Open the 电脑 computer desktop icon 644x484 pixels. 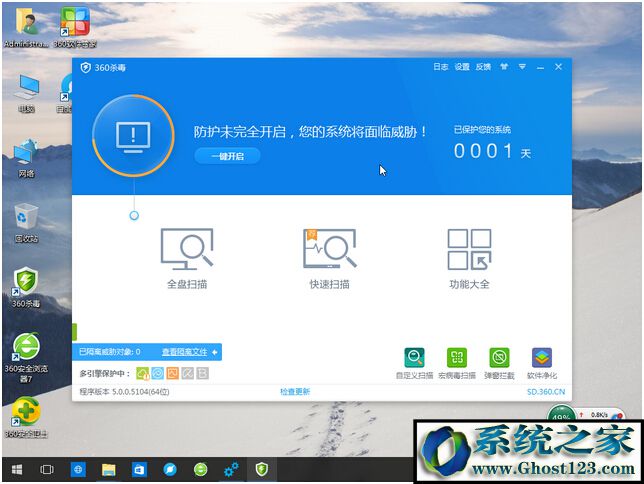coord(26,94)
